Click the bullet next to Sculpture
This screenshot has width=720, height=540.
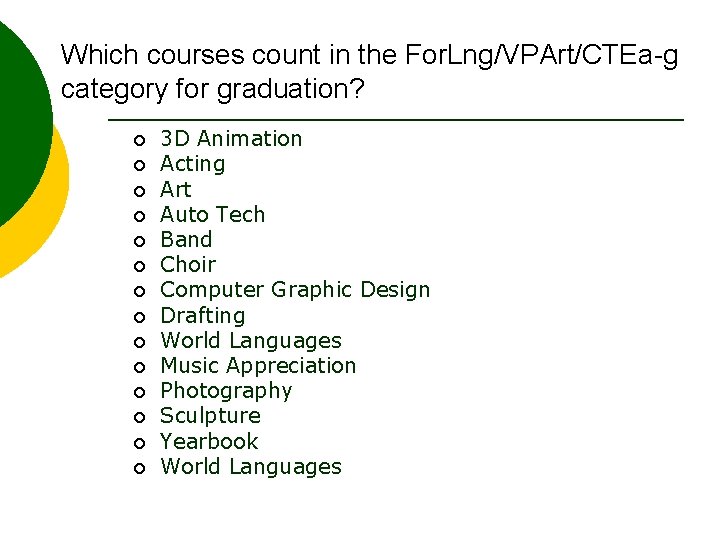coord(139,417)
